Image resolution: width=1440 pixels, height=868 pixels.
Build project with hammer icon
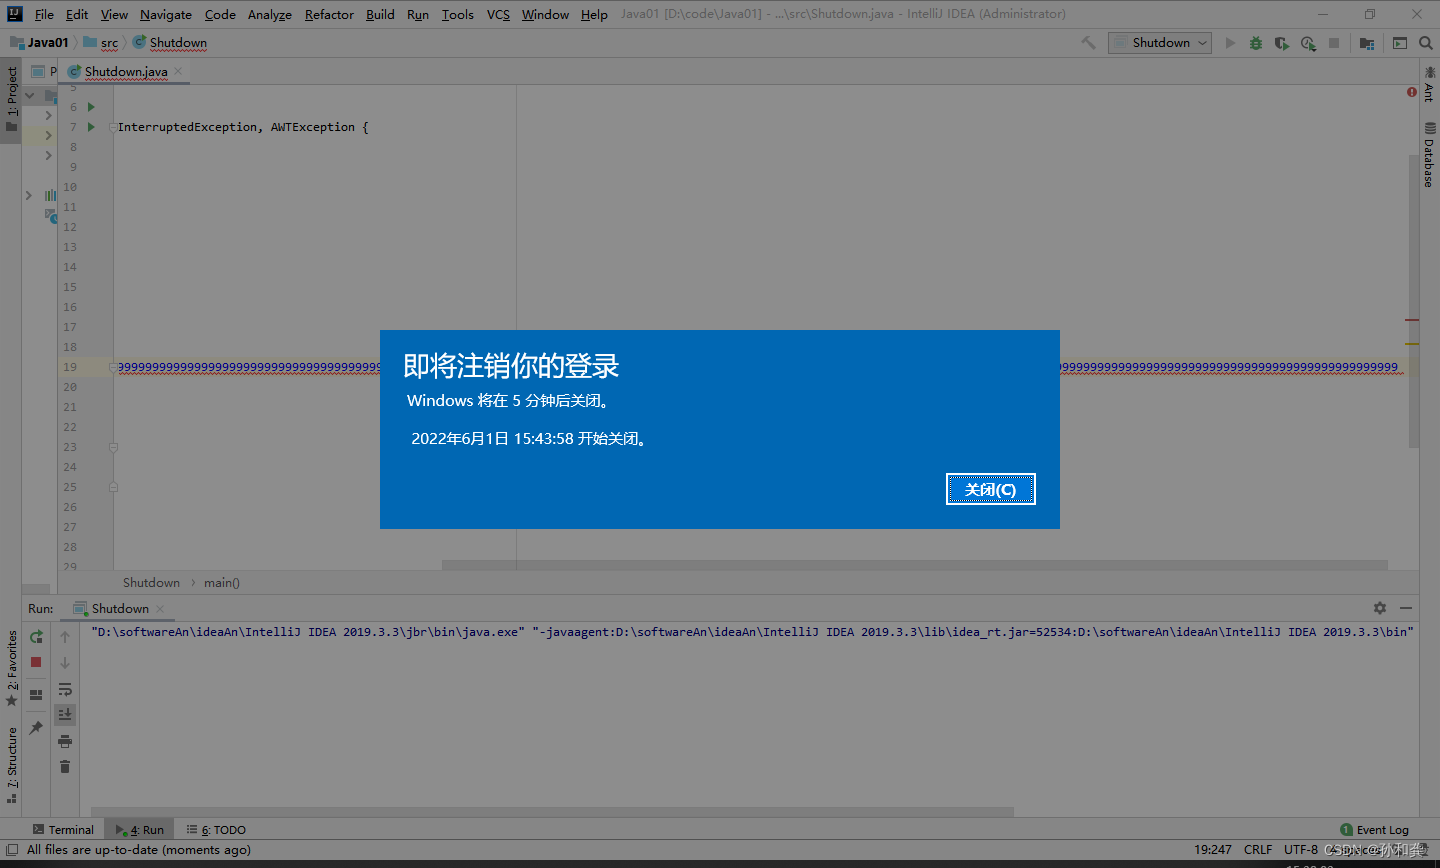pyautogui.click(x=1089, y=43)
